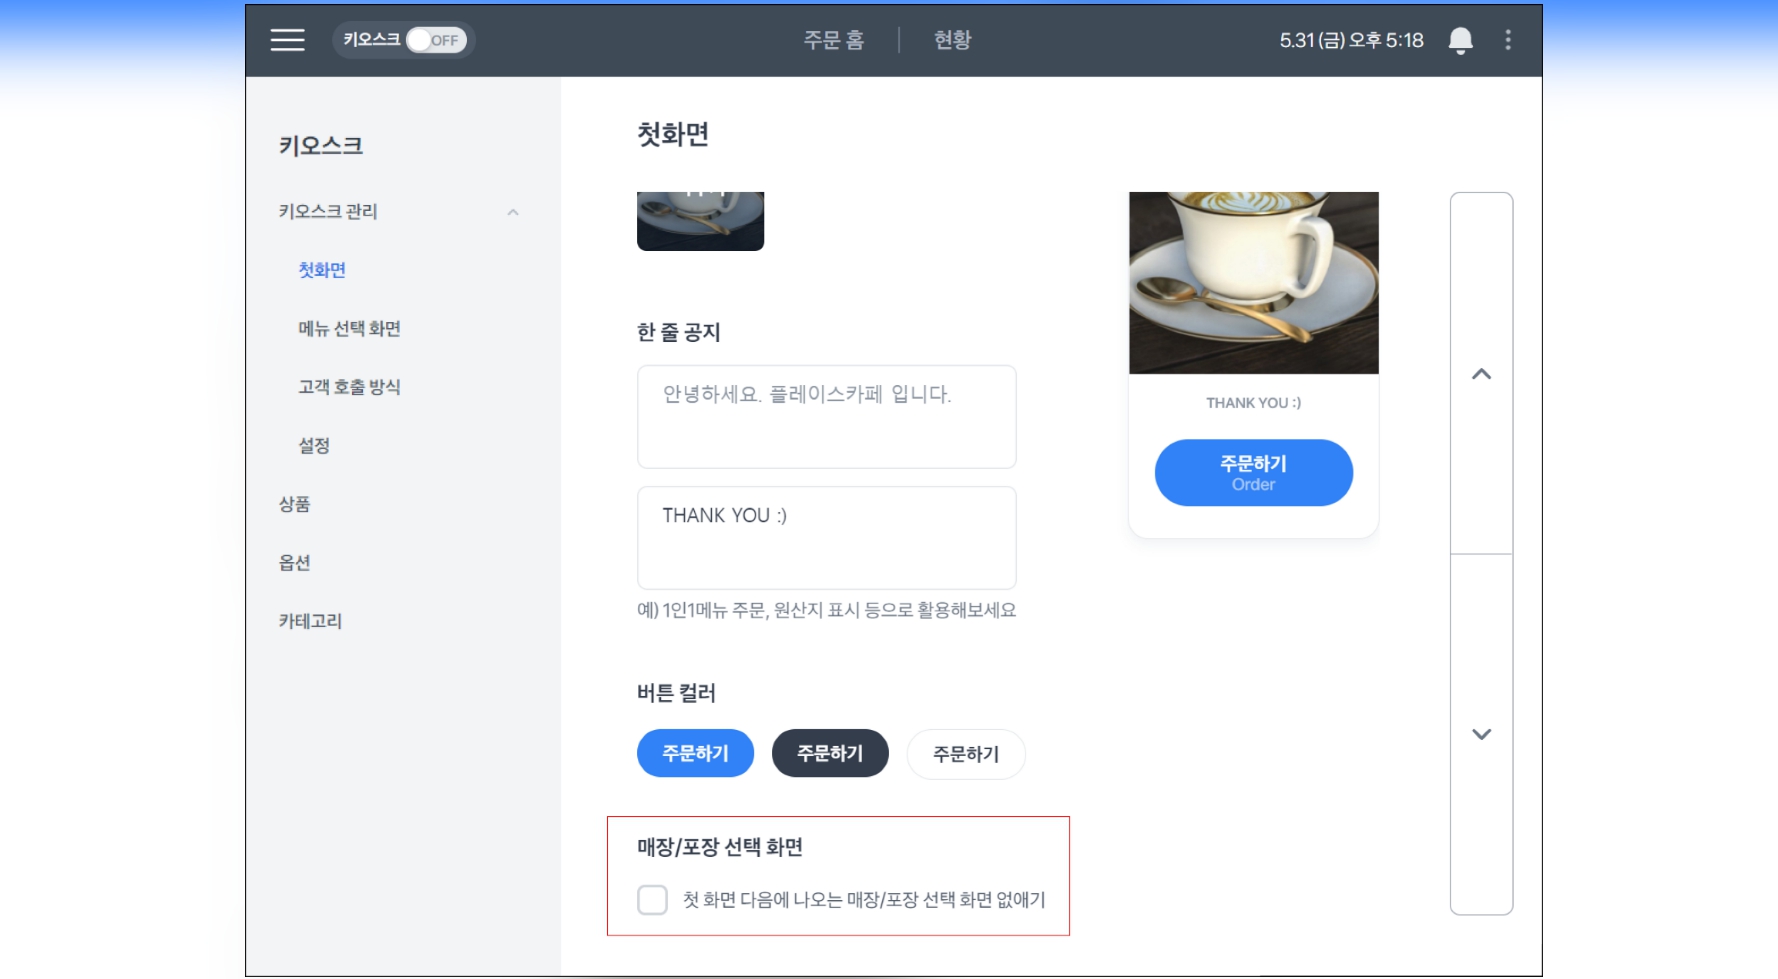This screenshot has height=979, width=1778.
Task: Open 고객 호출 방식 settings
Action: point(349,387)
